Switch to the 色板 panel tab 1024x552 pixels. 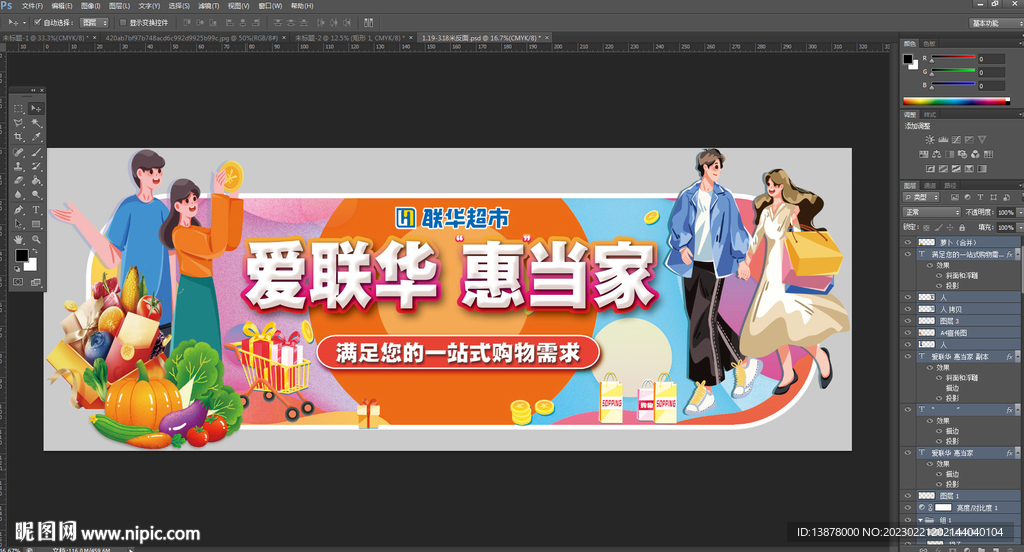point(929,44)
